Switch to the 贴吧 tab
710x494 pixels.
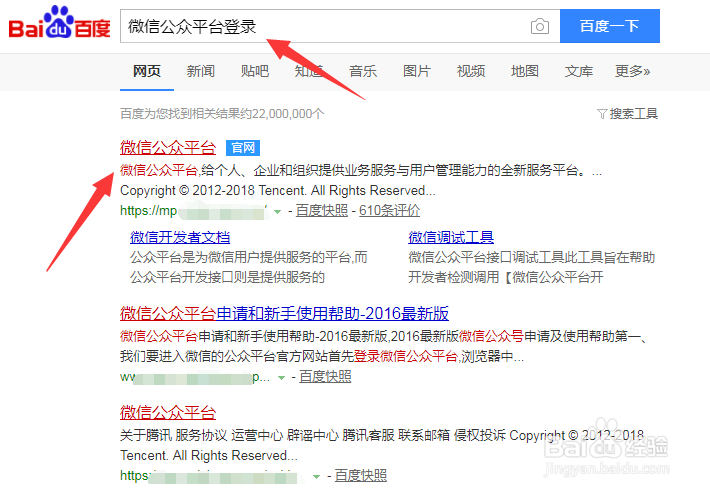coord(254,71)
